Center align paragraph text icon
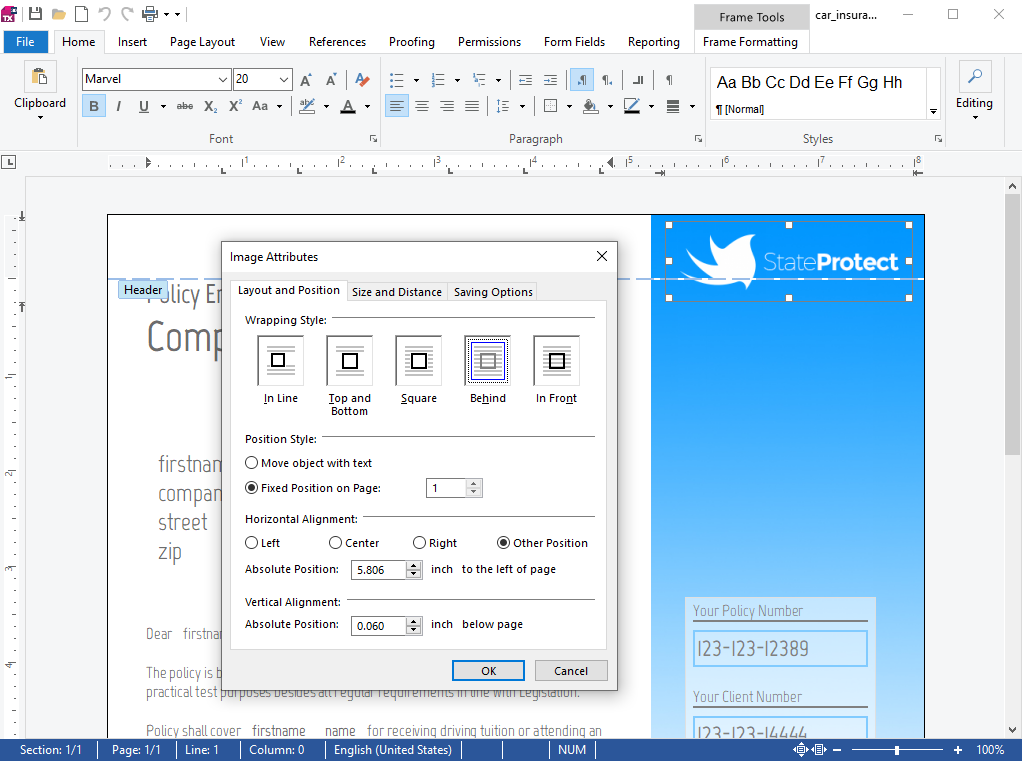This screenshot has height=761, width=1022. [x=422, y=106]
